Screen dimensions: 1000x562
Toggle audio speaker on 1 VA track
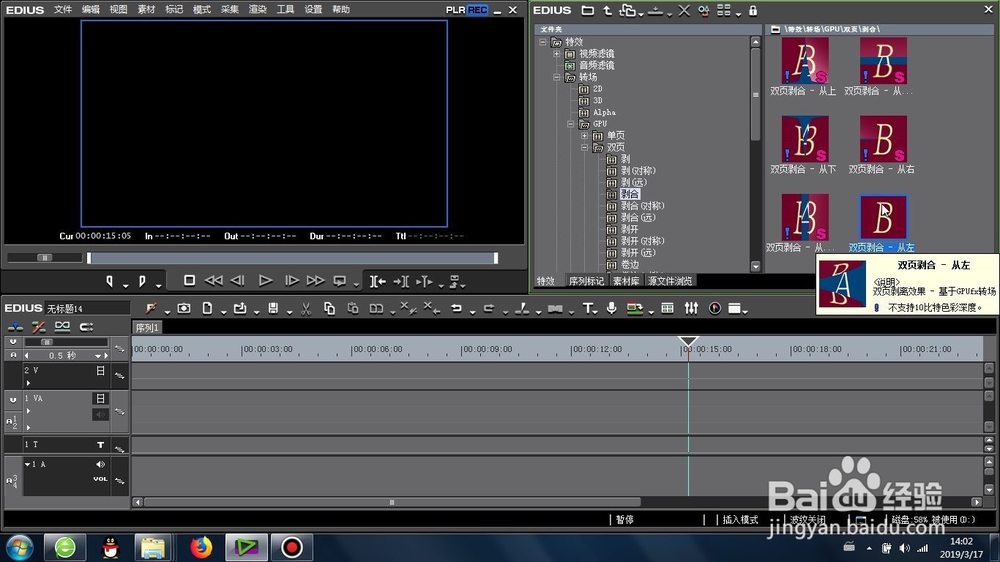point(100,415)
